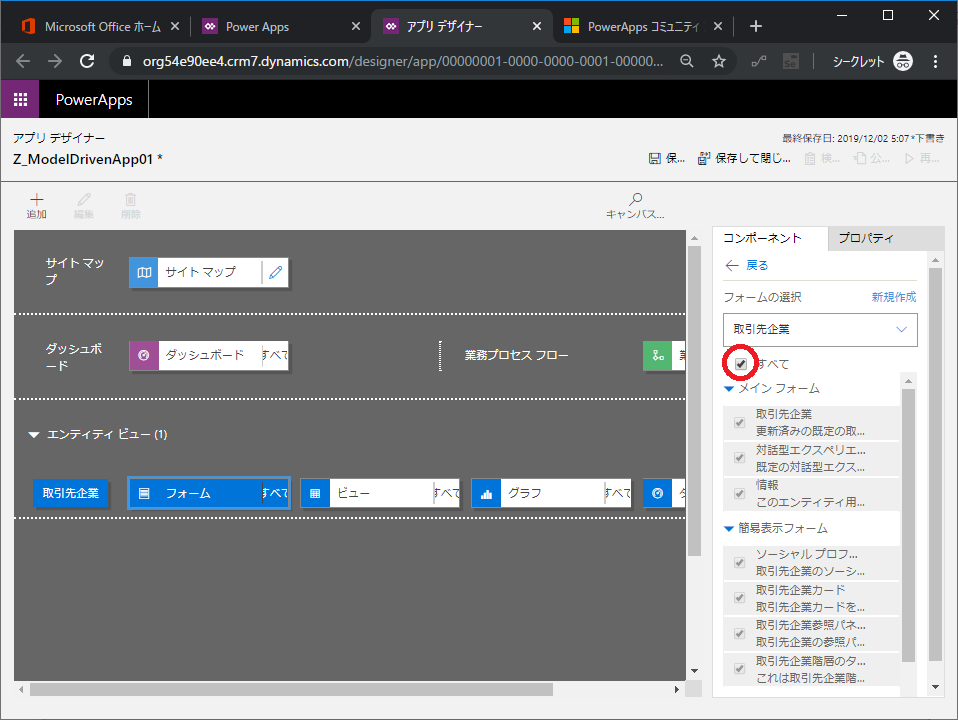Toggle the 取引先企業階層のタ... form checkbox
The image size is (958, 720).
click(x=739, y=669)
